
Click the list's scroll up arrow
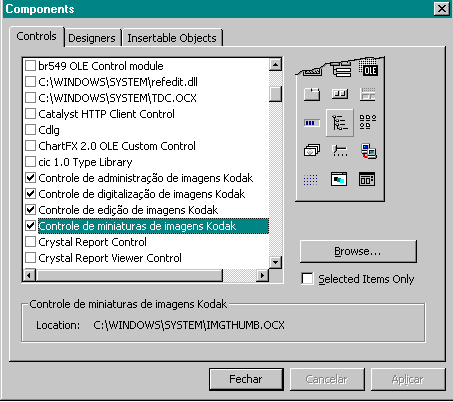(x=275, y=64)
